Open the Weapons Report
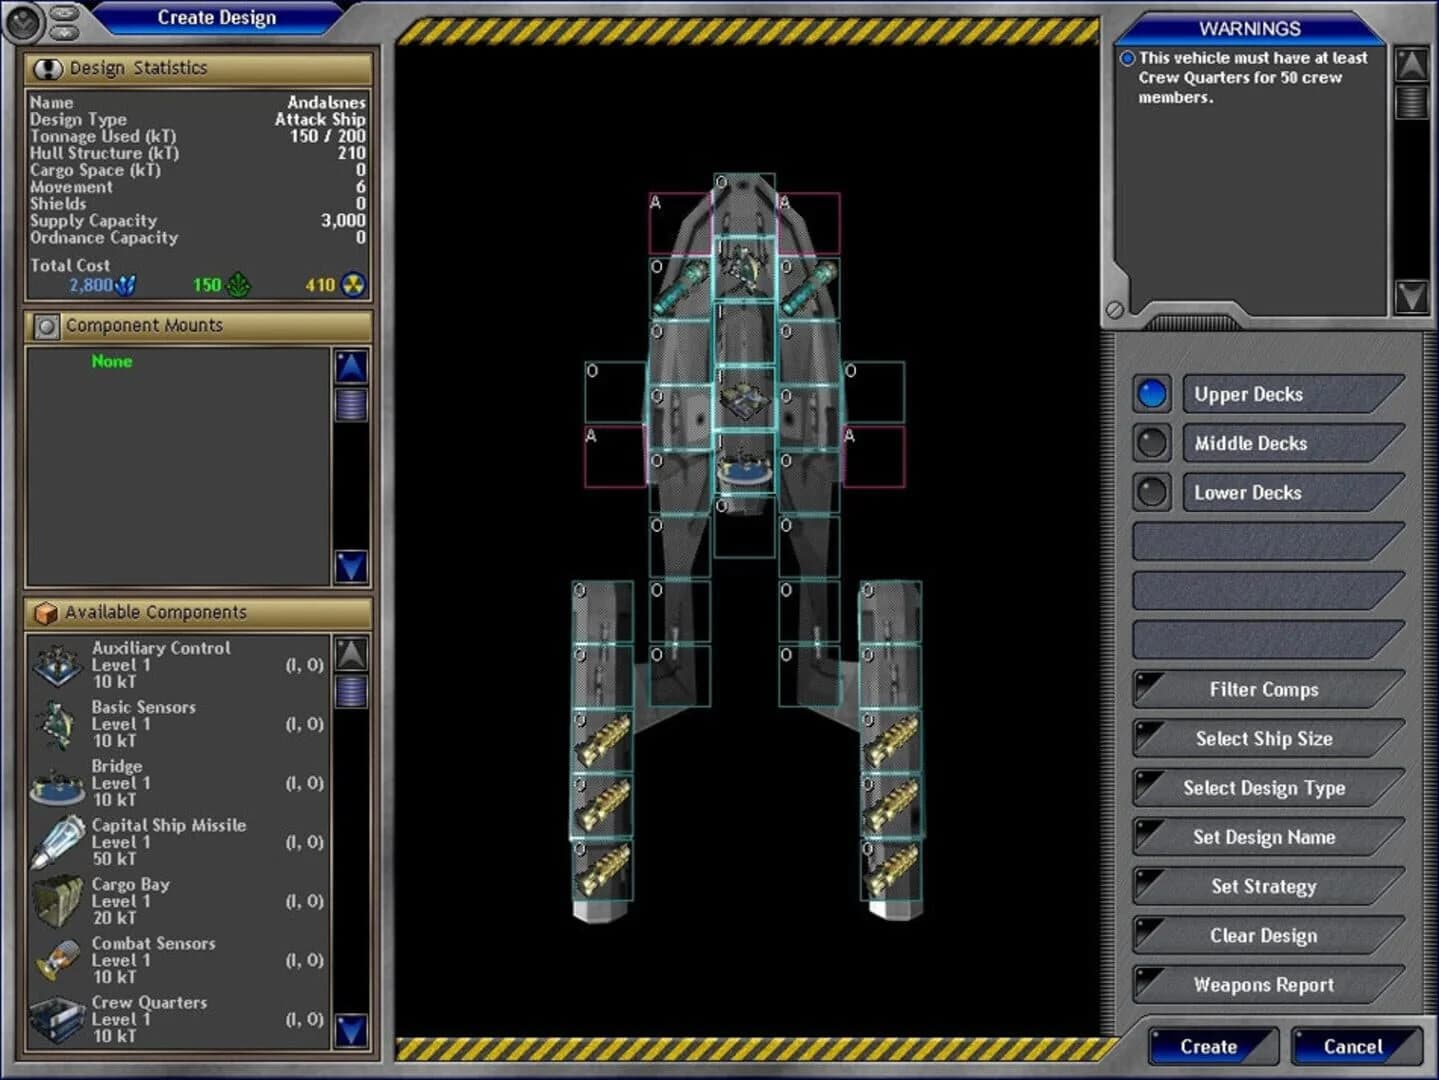 pos(1264,984)
